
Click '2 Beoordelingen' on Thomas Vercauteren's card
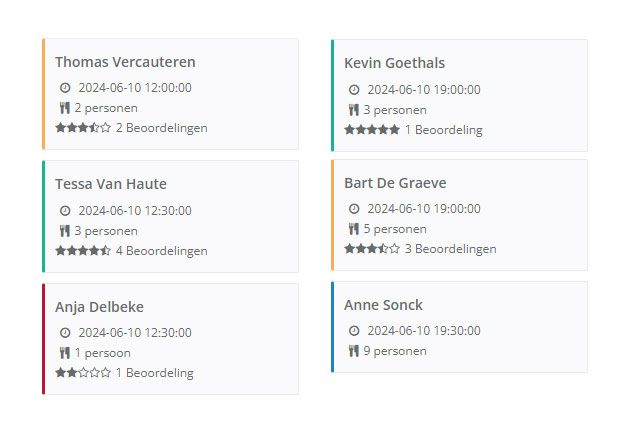tap(161, 128)
